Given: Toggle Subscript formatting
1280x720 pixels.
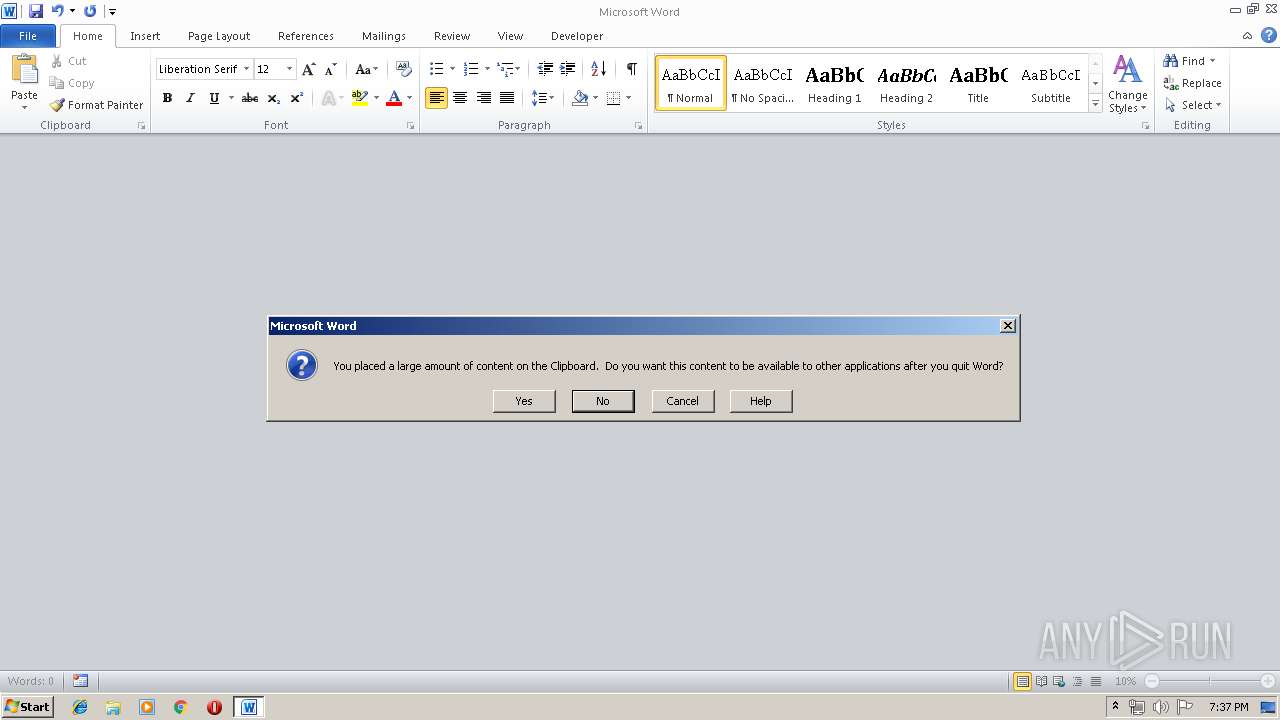Looking at the screenshot, I should [x=274, y=98].
